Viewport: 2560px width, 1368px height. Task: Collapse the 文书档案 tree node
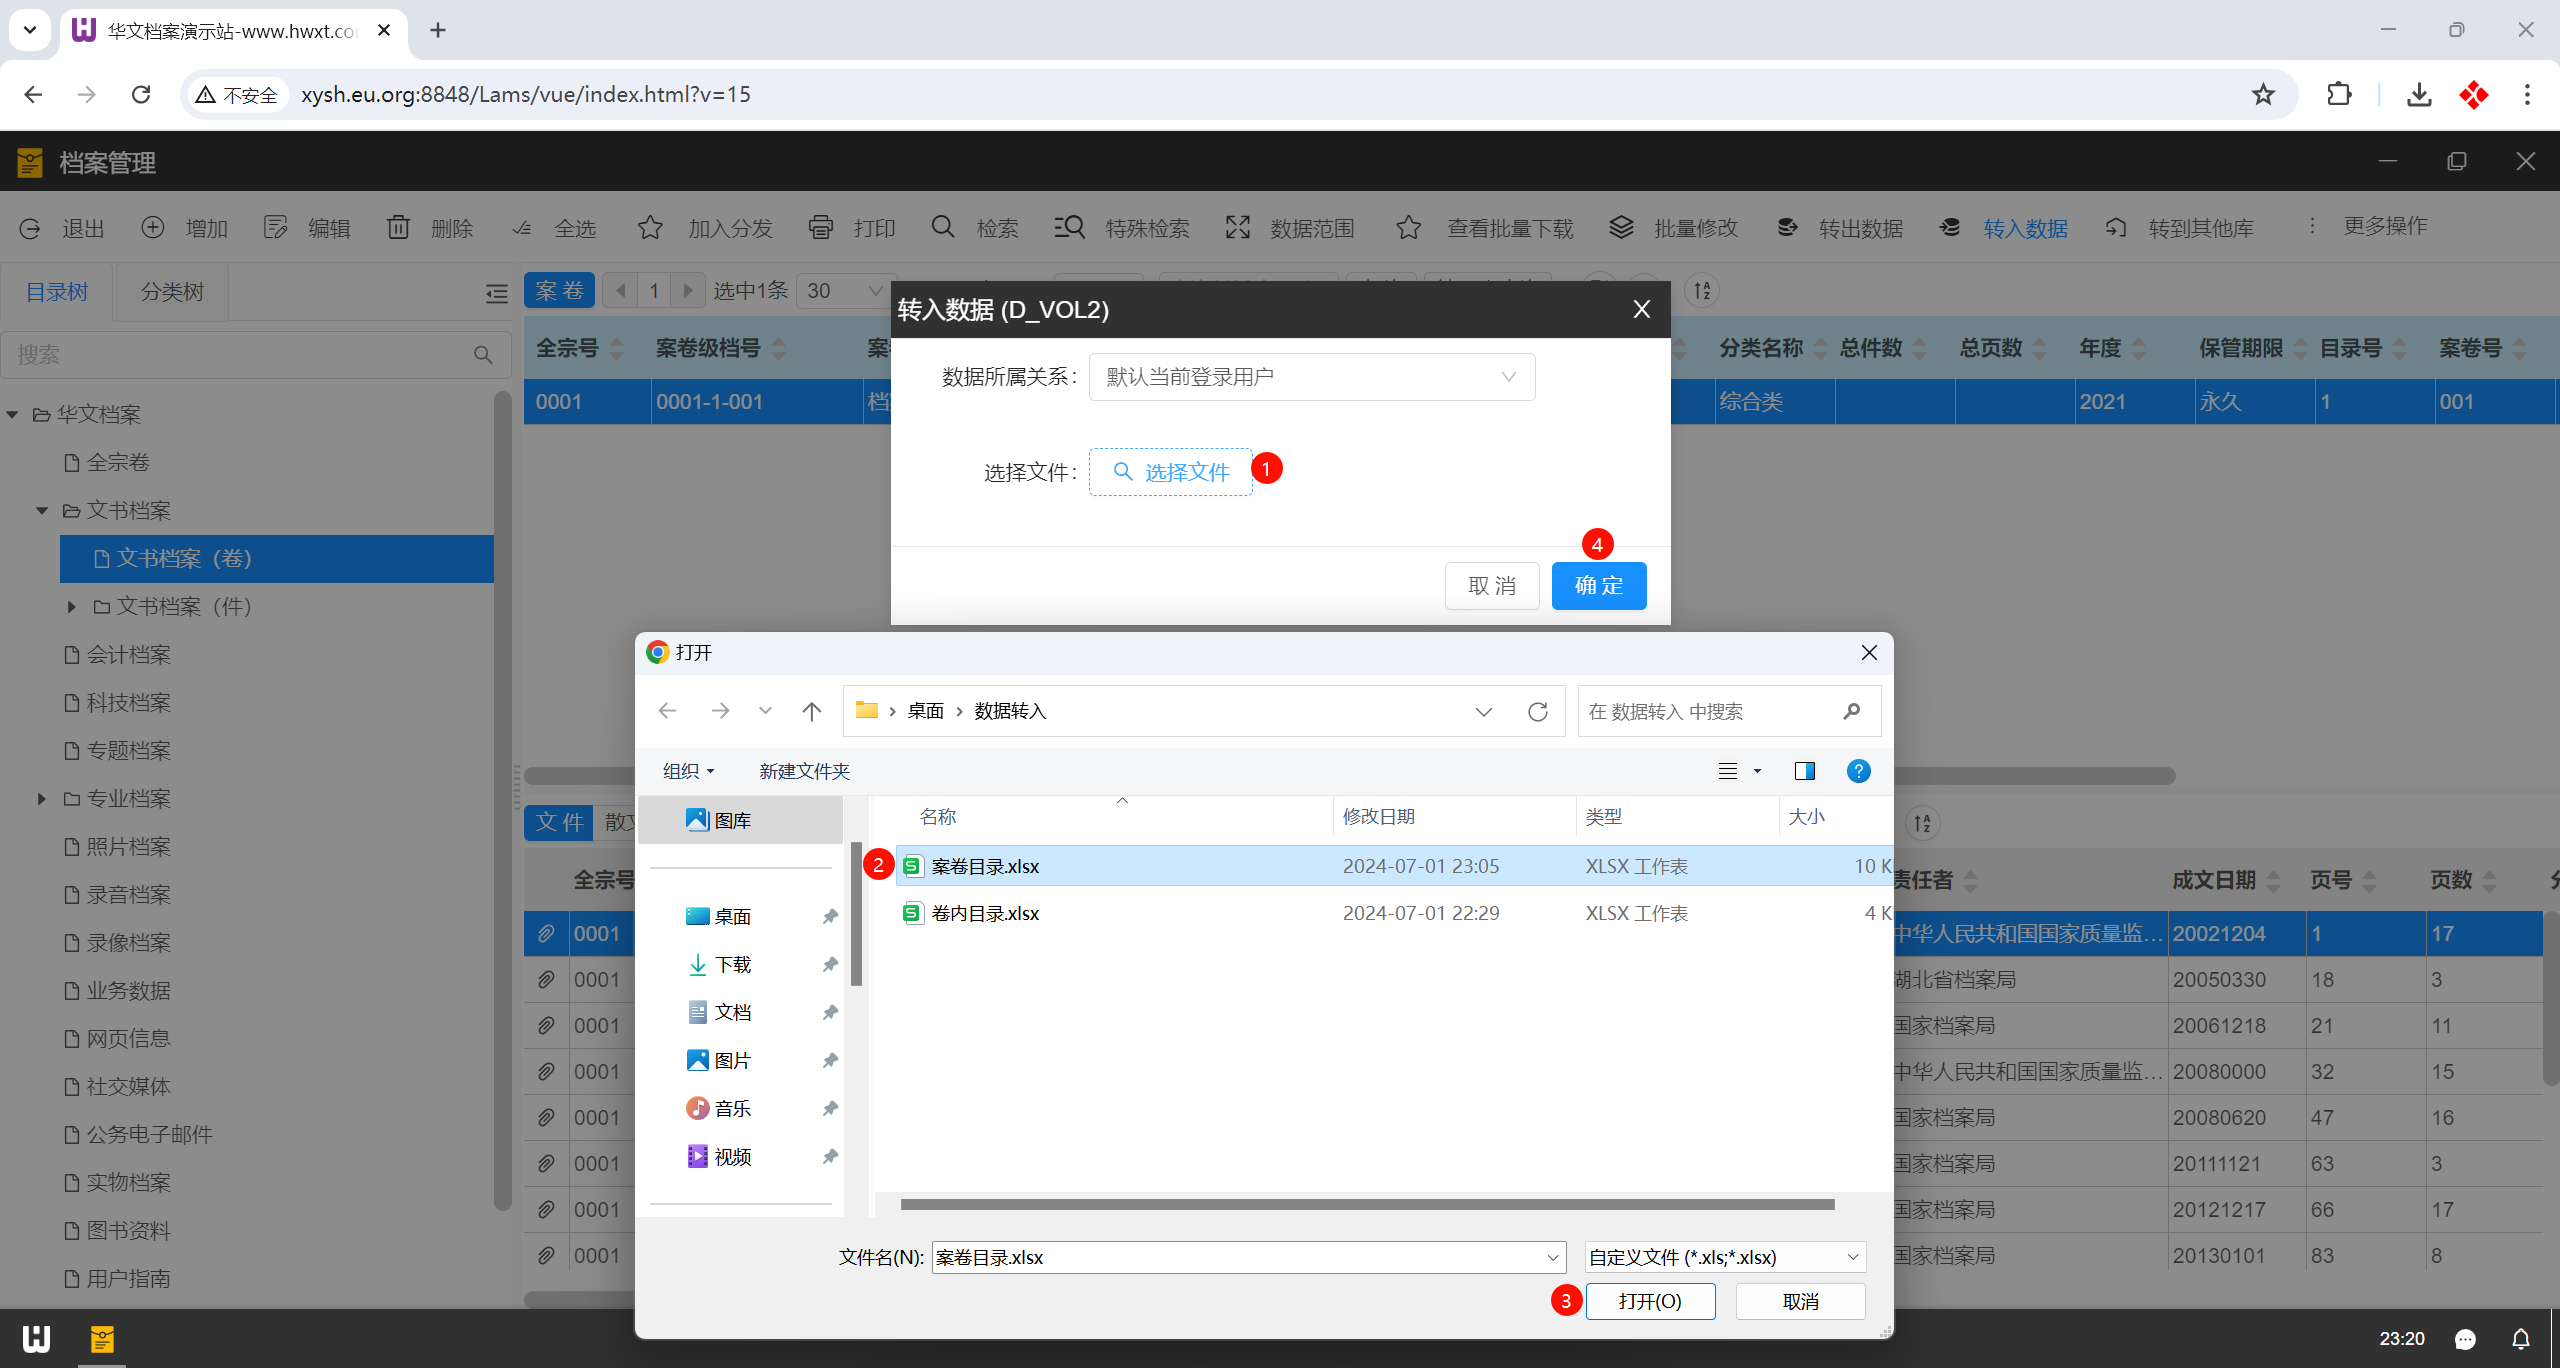pyautogui.click(x=41, y=510)
